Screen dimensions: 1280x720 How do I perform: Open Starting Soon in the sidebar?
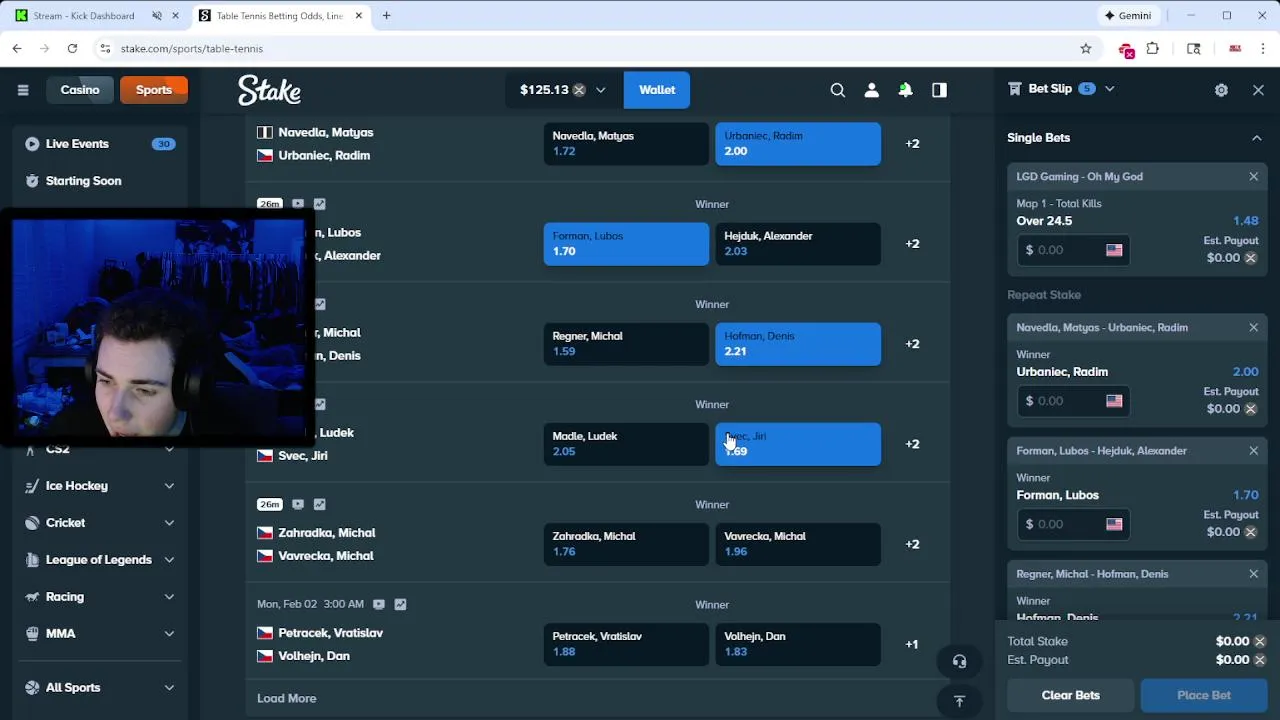100,181
